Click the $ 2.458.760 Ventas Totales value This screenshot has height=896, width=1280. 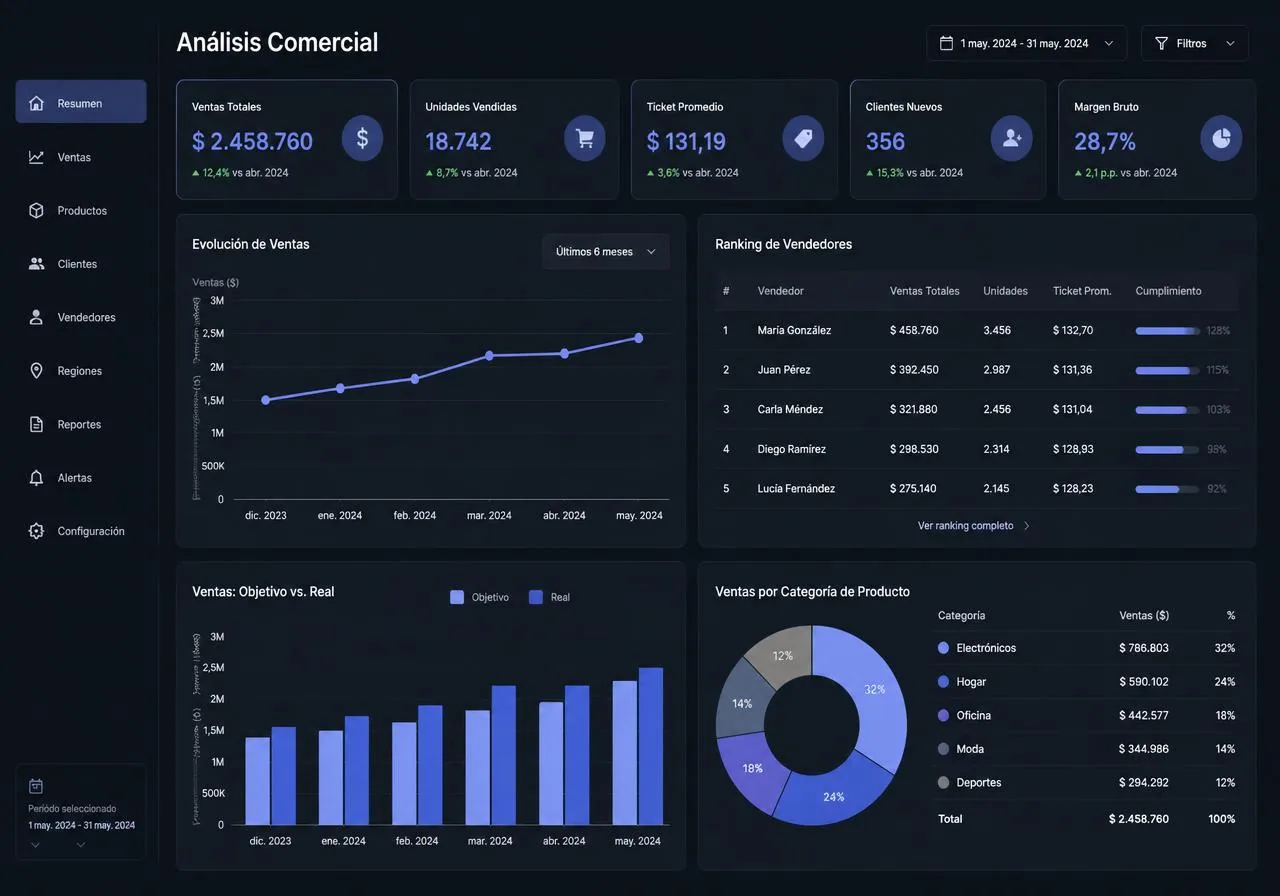pyautogui.click(x=252, y=141)
